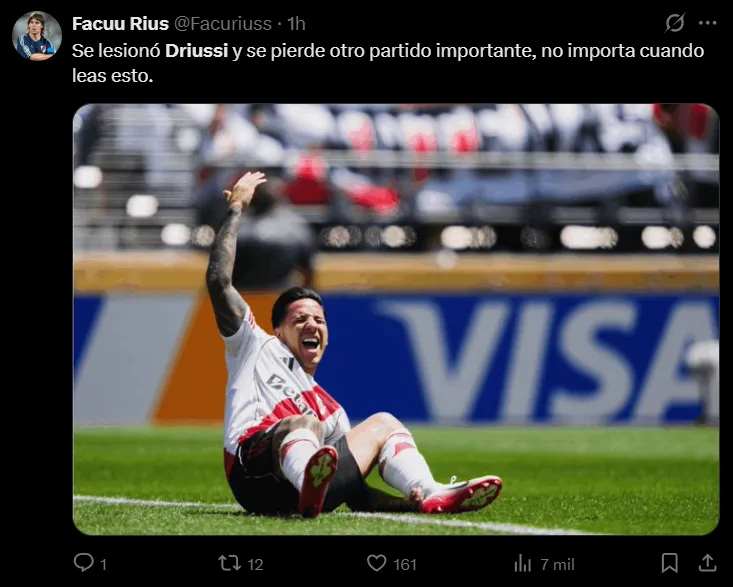Click the @Facuriuss handle
The height and width of the screenshot is (587, 733).
click(223, 23)
